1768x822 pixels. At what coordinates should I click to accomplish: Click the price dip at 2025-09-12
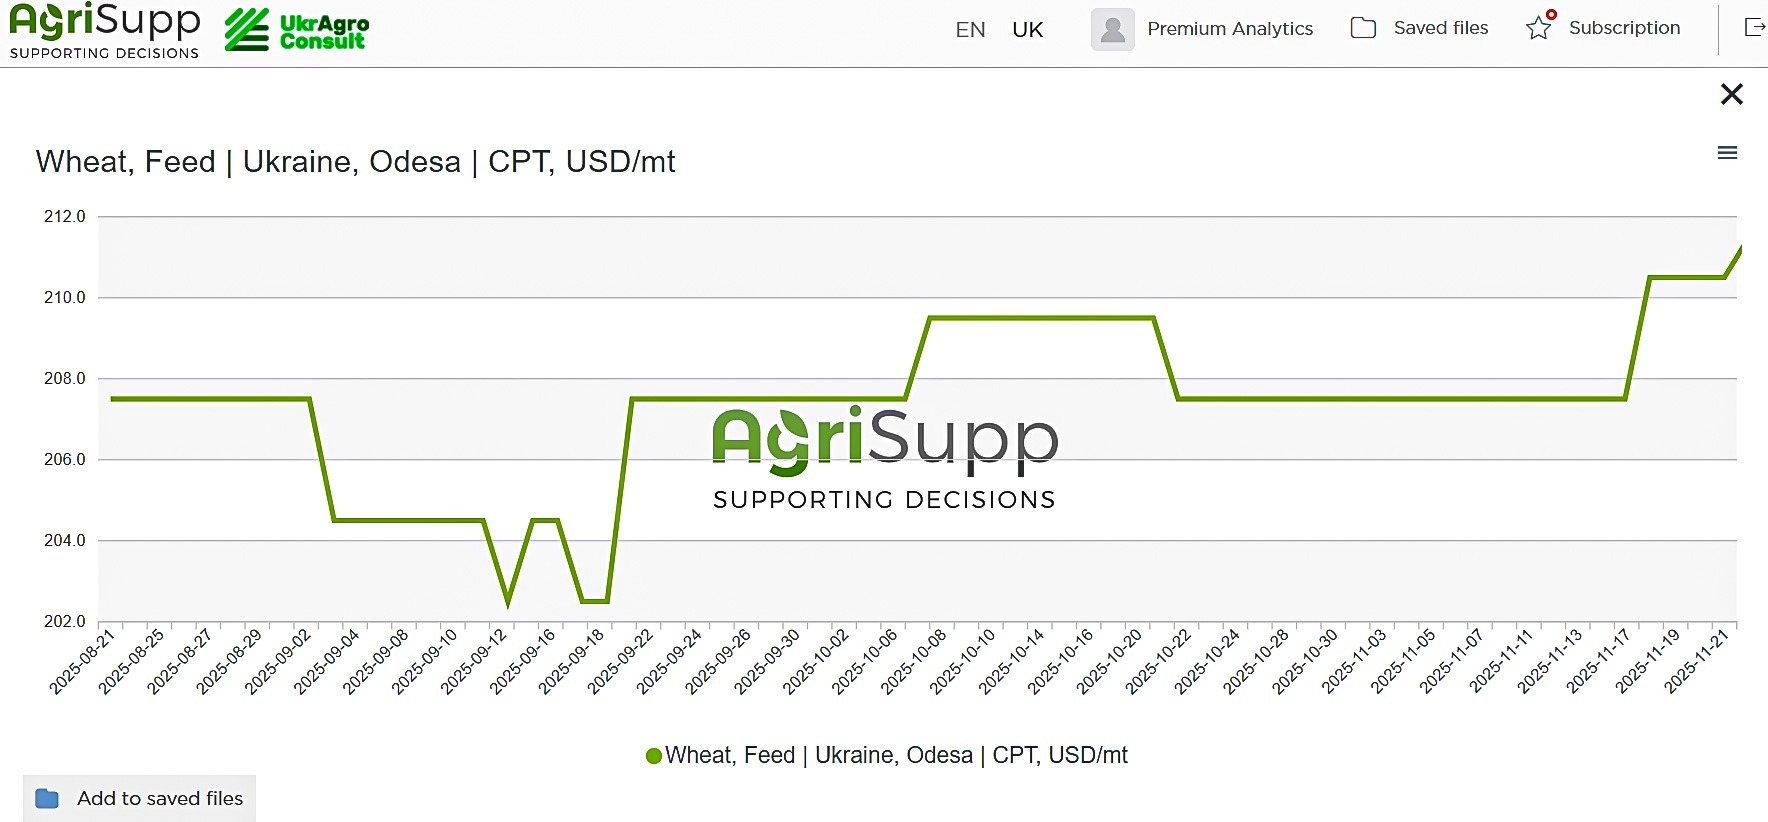coord(508,602)
